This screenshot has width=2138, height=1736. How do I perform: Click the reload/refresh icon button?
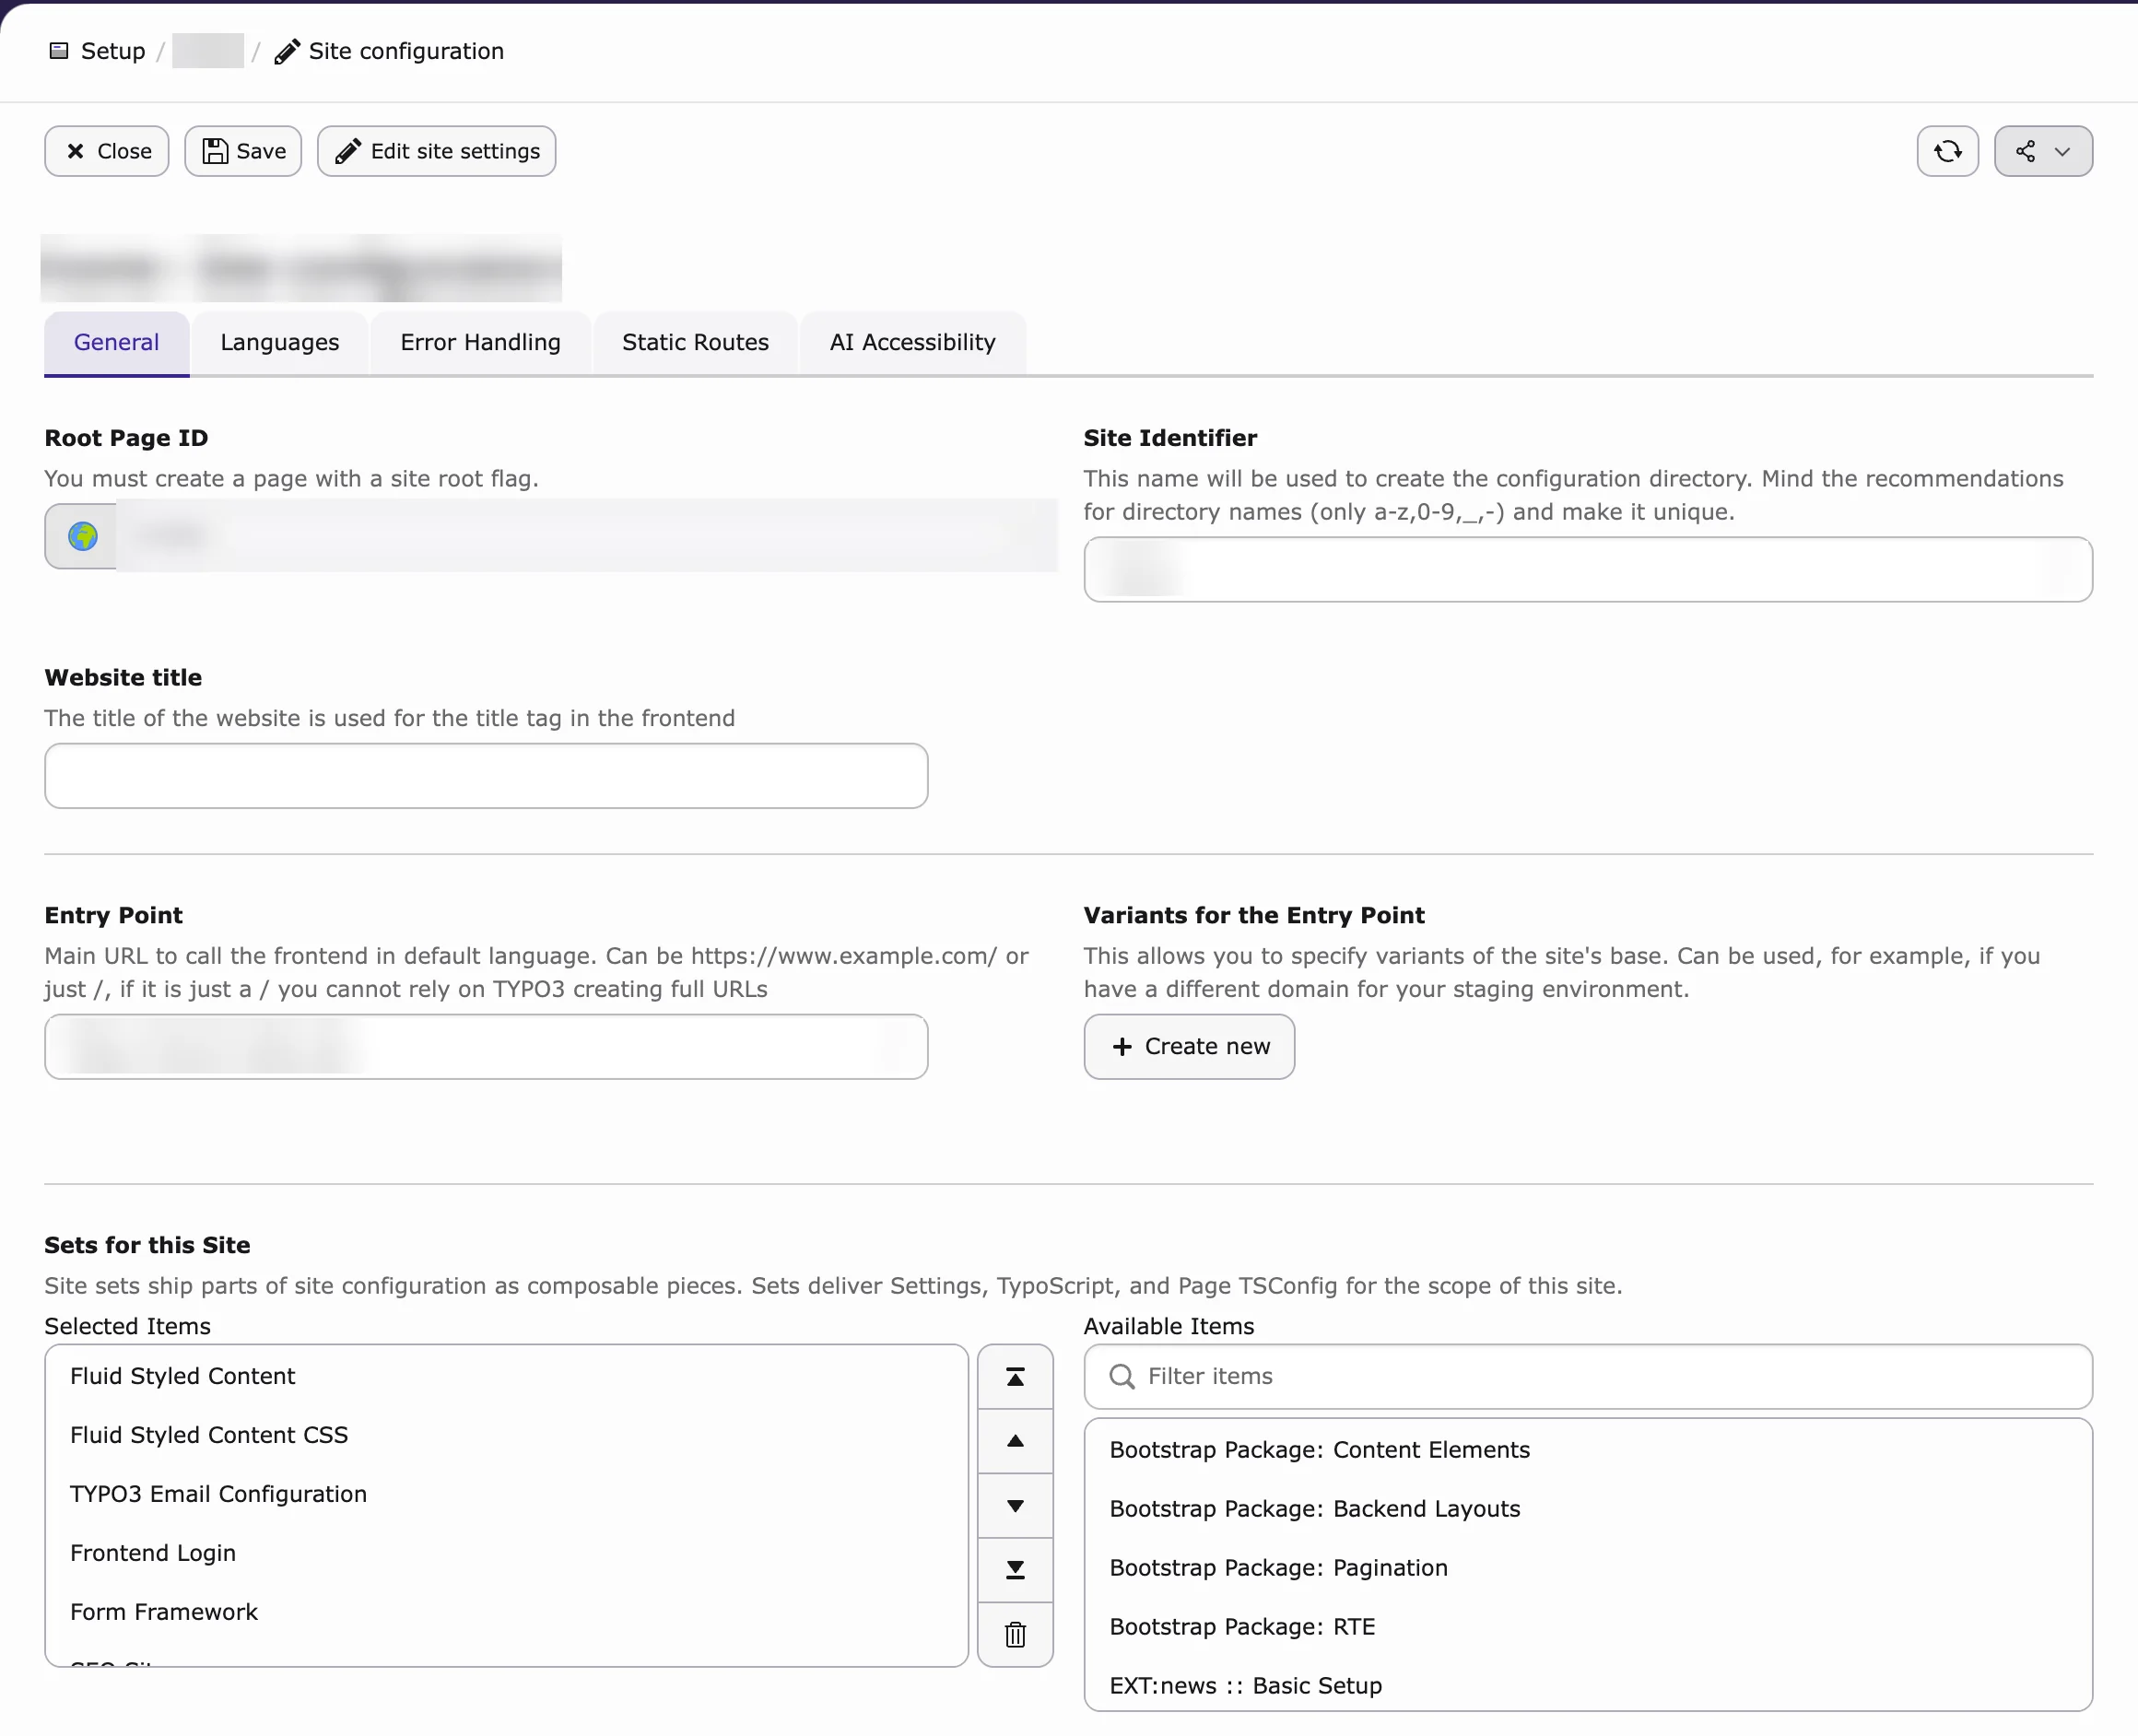tap(1947, 151)
